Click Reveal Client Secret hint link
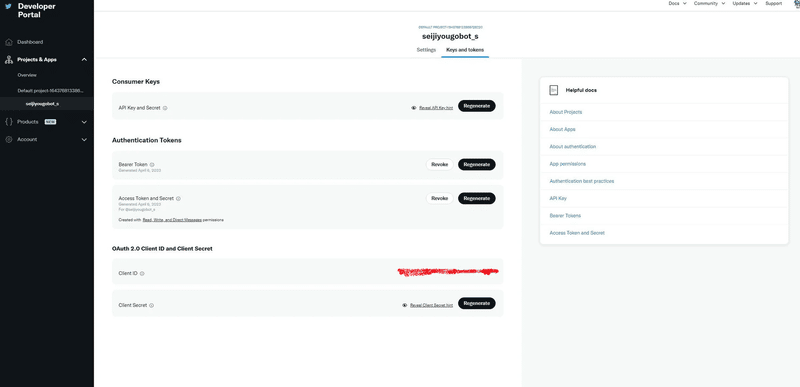The width and height of the screenshot is (800, 387). pyautogui.click(x=431, y=305)
